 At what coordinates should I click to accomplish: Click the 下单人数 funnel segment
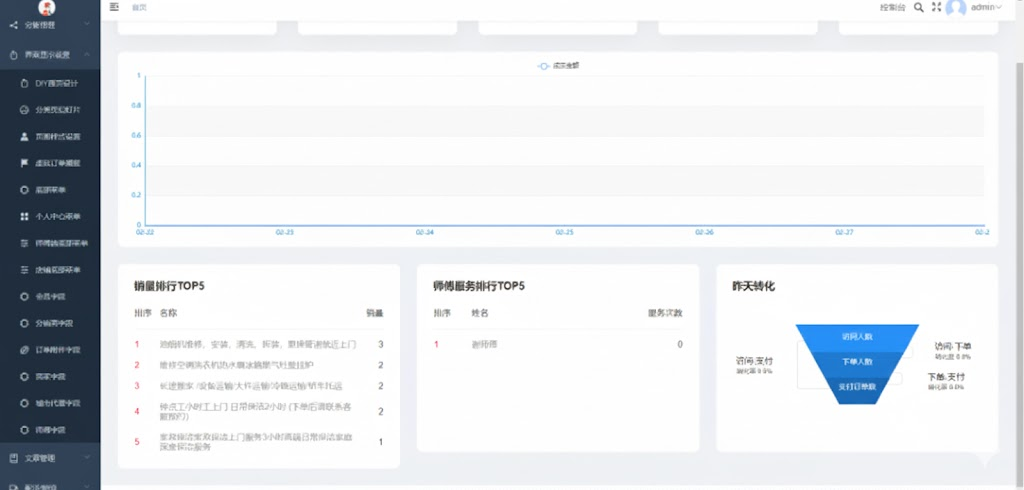coord(857,362)
